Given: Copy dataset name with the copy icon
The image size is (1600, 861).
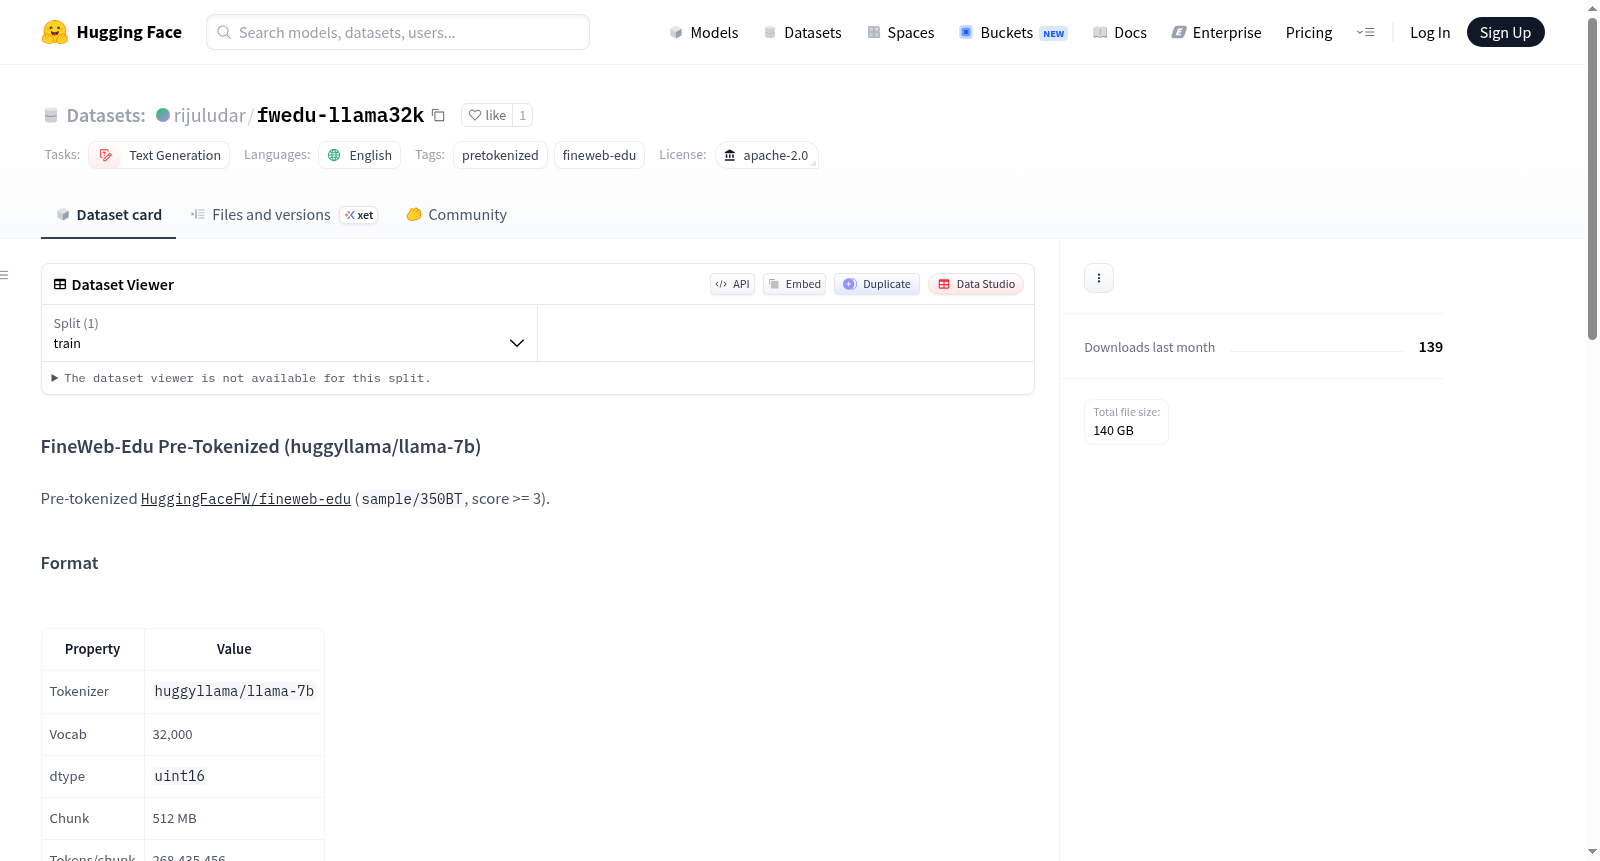Looking at the screenshot, I should coord(438,115).
